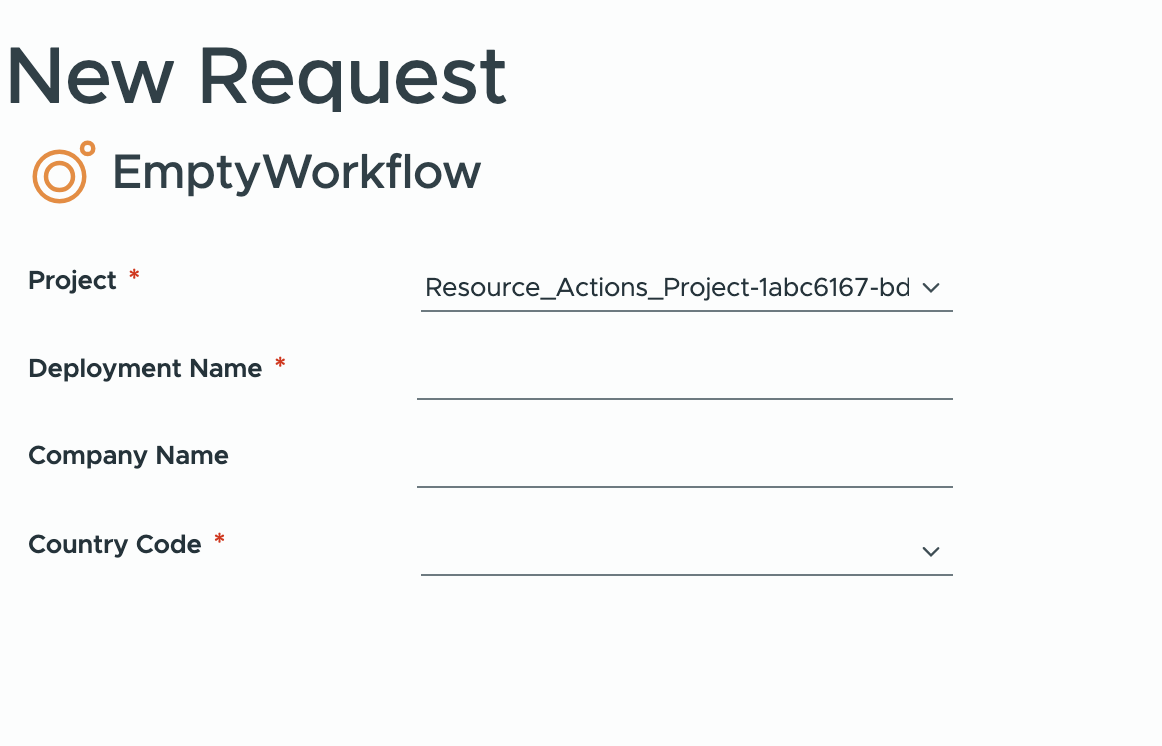This screenshot has height=746, width=1162.
Task: Click the red asterisk beside Deployment Name
Action: (x=280, y=363)
